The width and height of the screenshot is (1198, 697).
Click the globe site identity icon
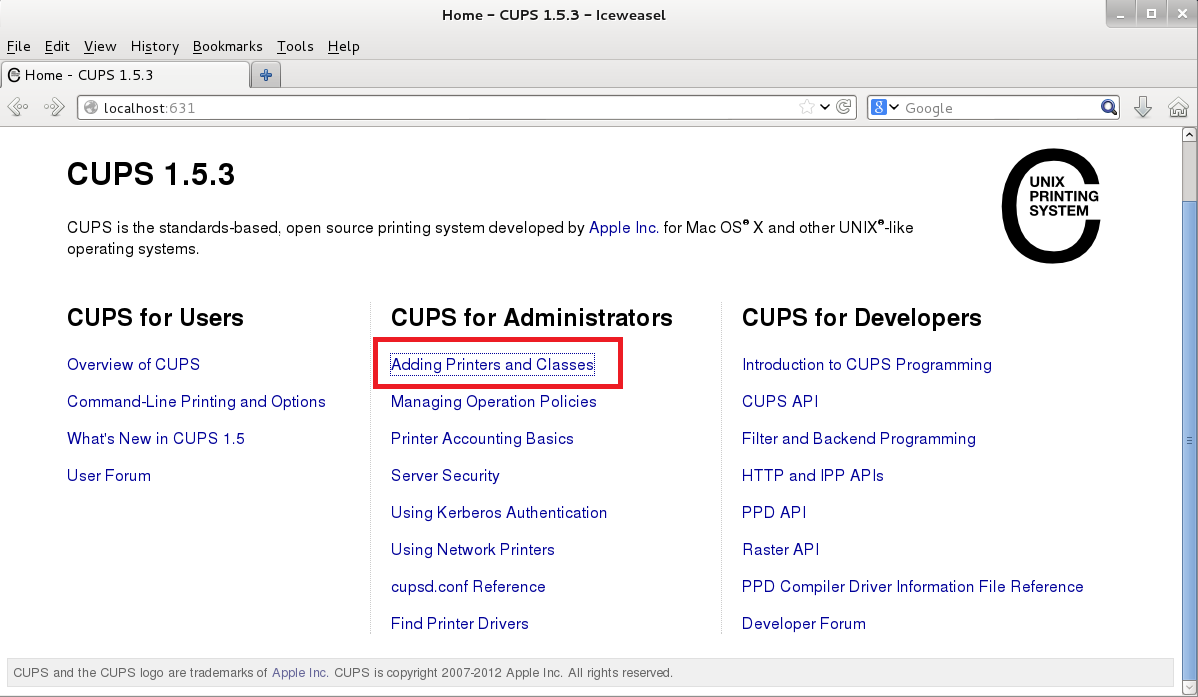tap(91, 108)
